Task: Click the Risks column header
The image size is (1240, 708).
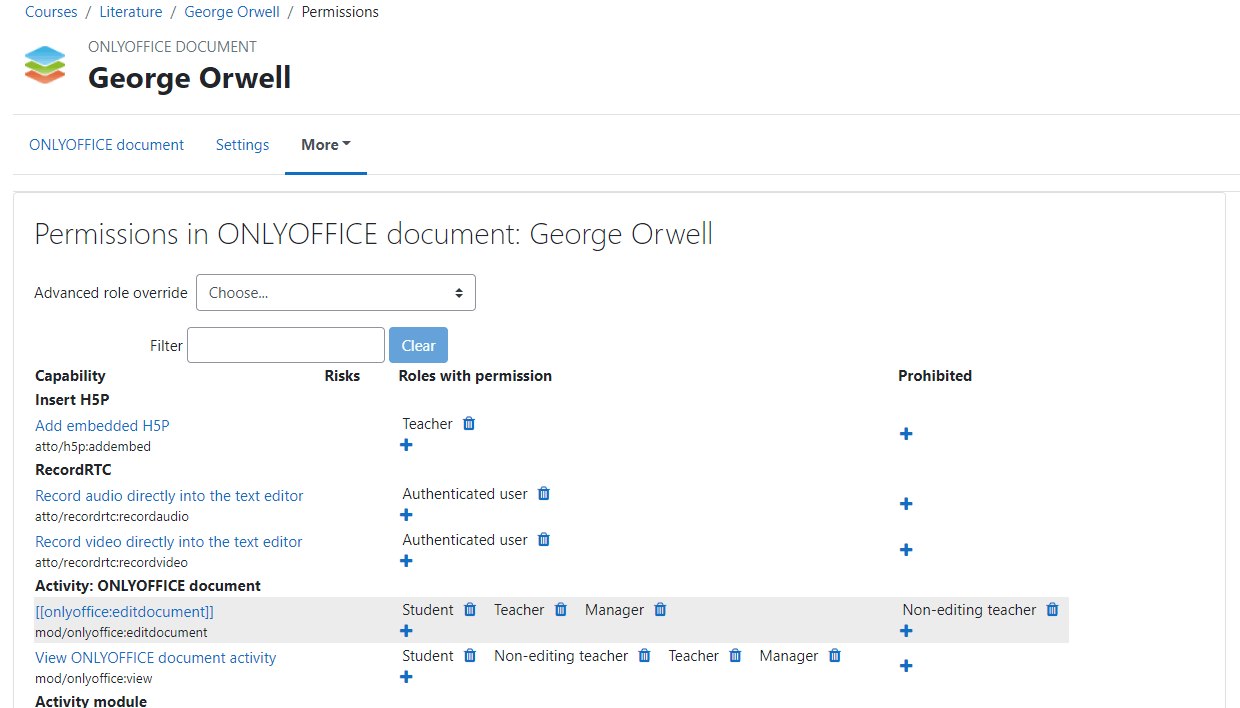Action: (342, 376)
